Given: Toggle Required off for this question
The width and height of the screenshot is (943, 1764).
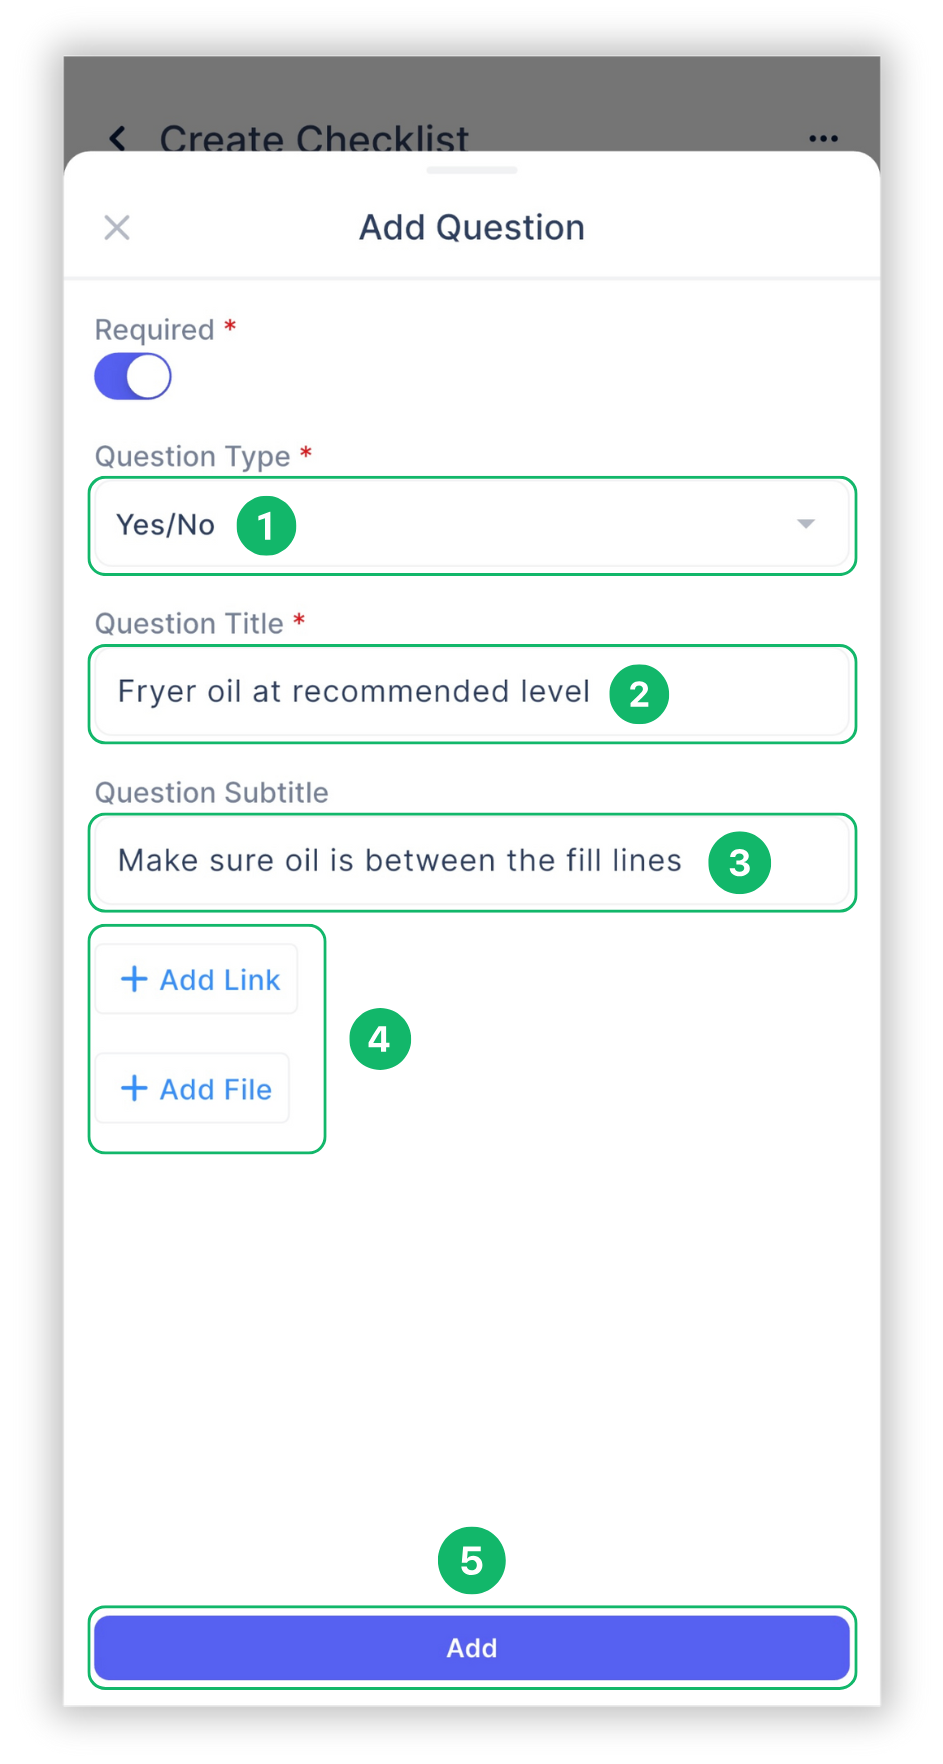Looking at the screenshot, I should pos(132,376).
